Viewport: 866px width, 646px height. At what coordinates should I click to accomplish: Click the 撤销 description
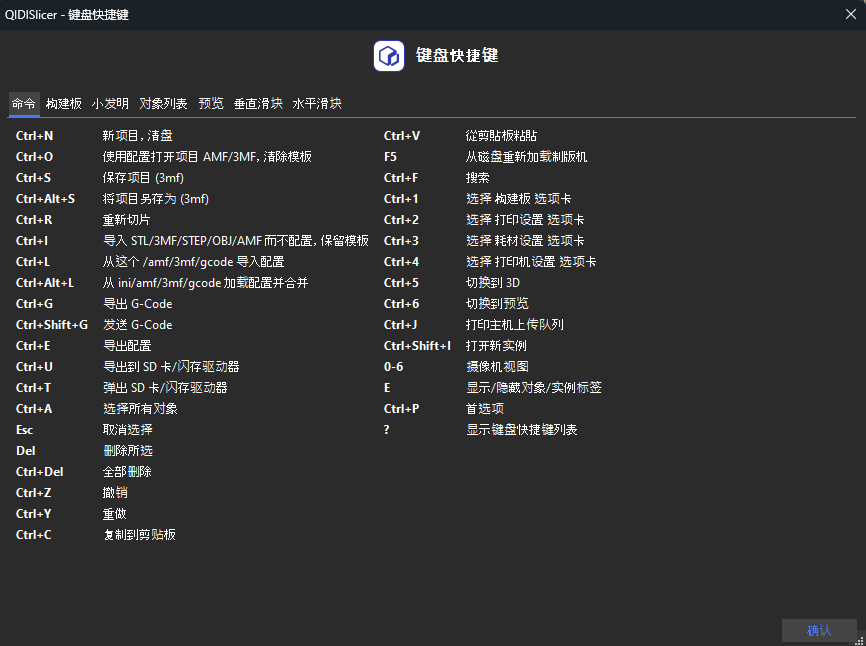(115, 493)
